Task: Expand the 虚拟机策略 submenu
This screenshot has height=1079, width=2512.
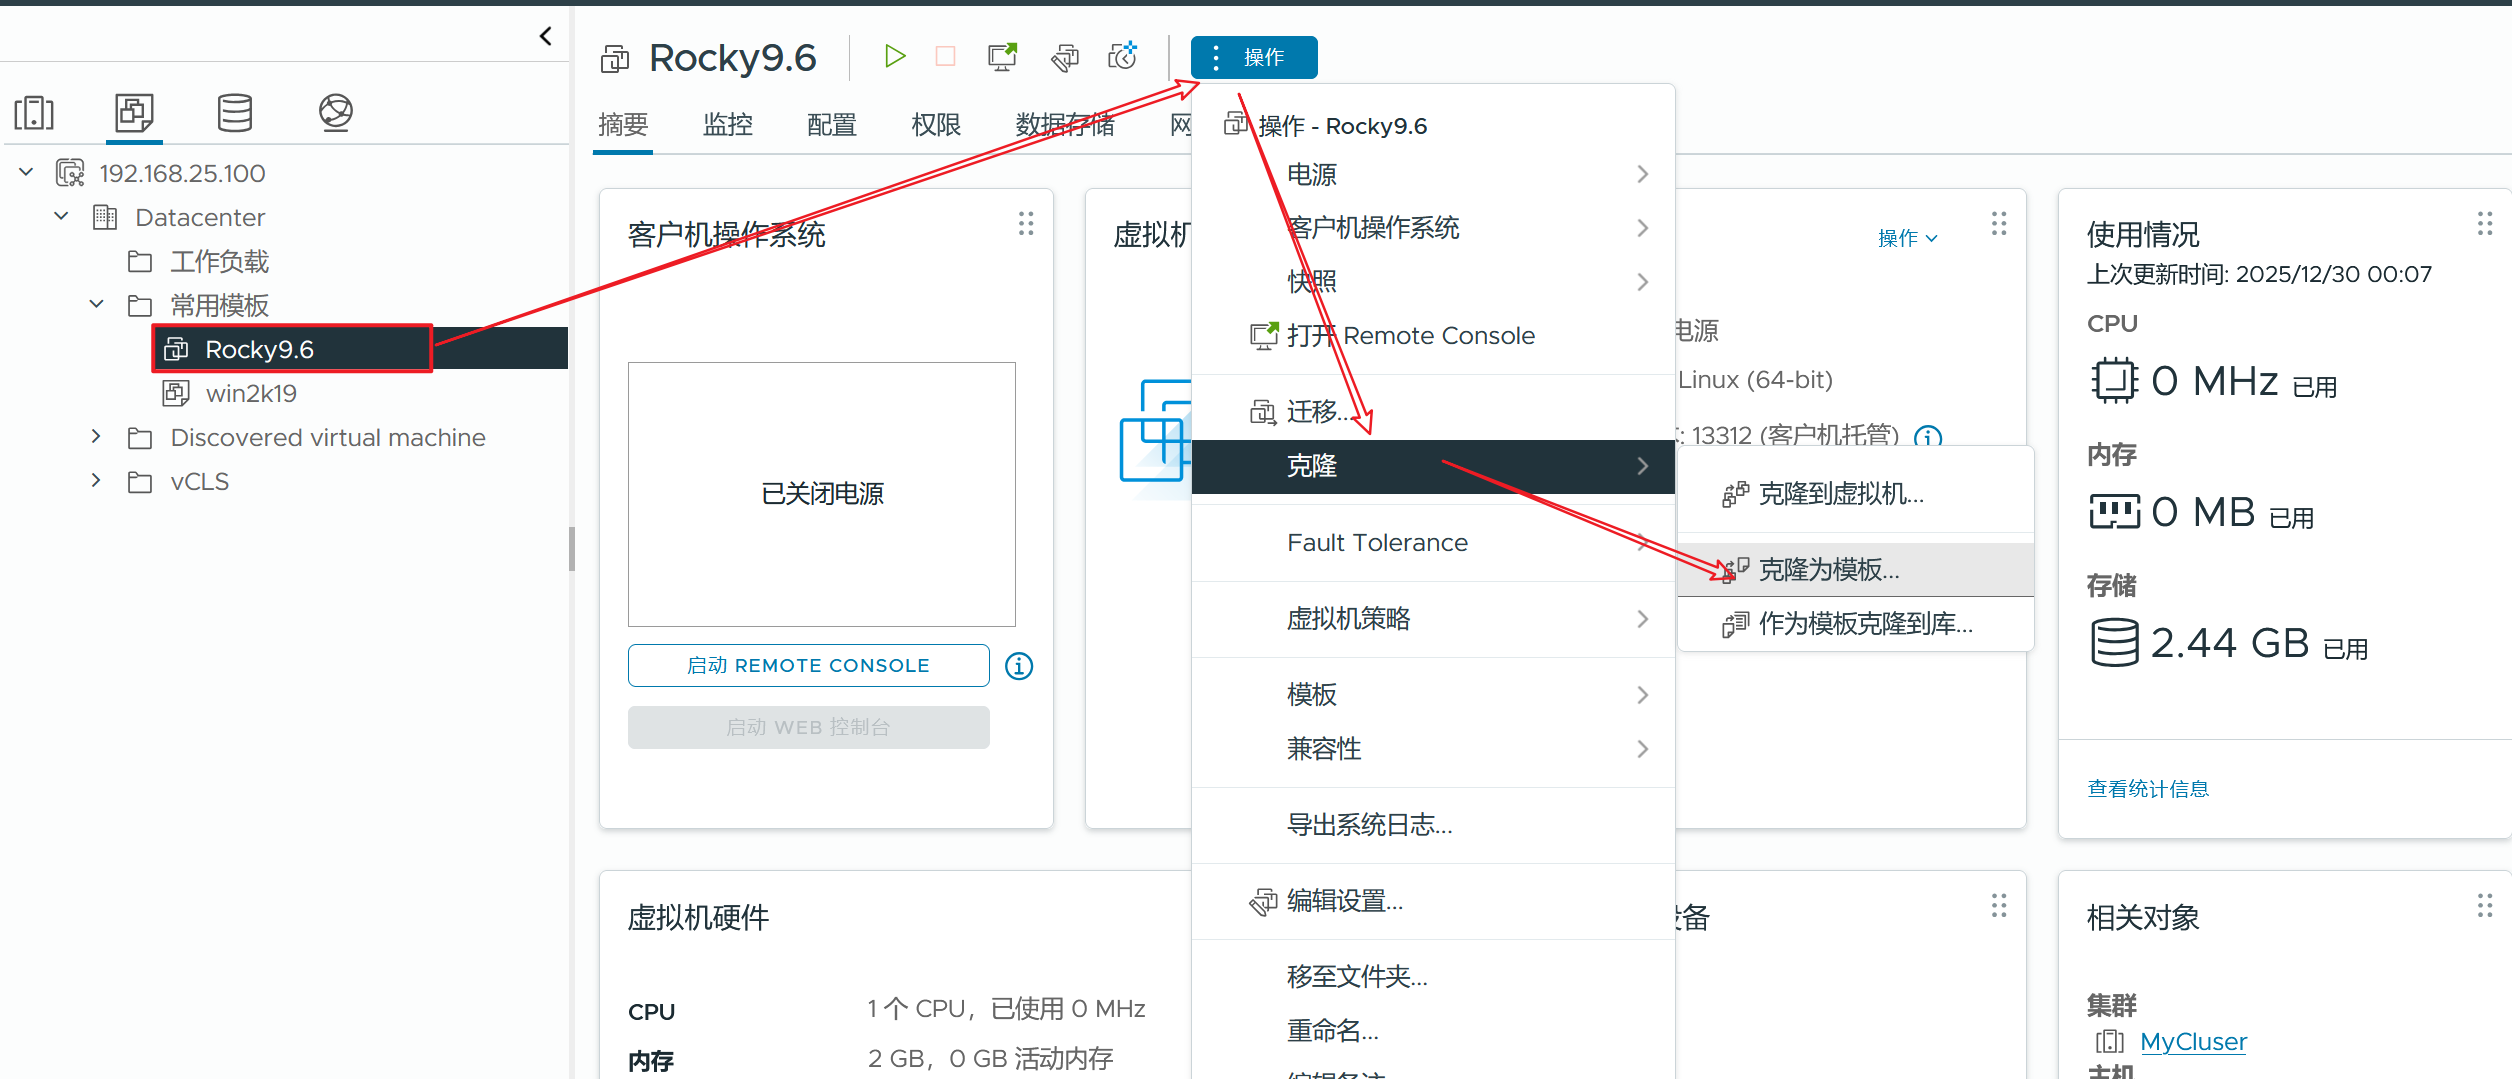Action: pyautogui.click(x=1433, y=619)
